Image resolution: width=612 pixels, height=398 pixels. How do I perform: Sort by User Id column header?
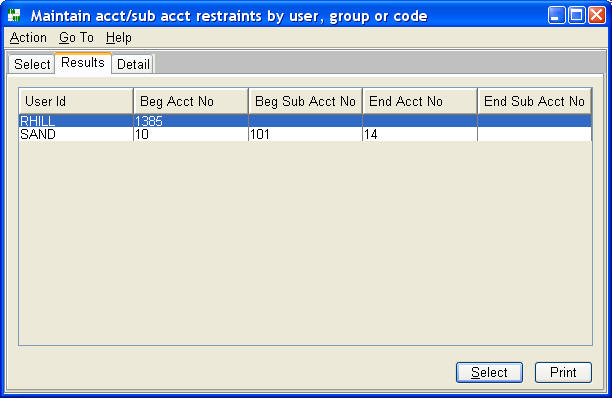pos(76,101)
